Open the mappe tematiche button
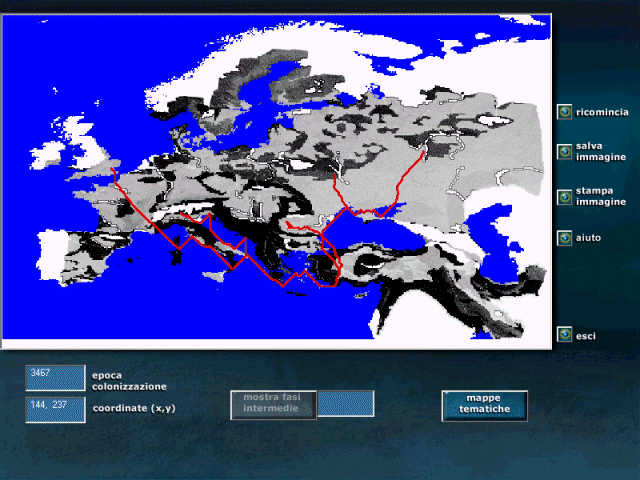The height and width of the screenshot is (480, 640). tap(484, 405)
